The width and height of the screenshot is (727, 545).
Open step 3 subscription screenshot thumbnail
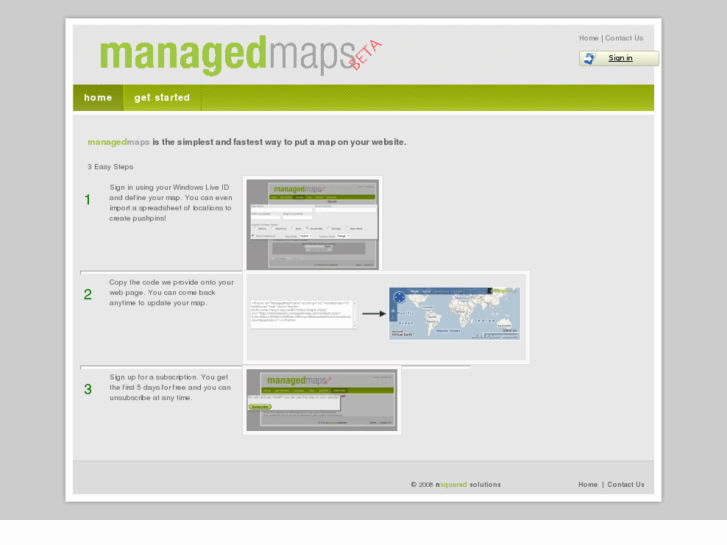pos(322,400)
